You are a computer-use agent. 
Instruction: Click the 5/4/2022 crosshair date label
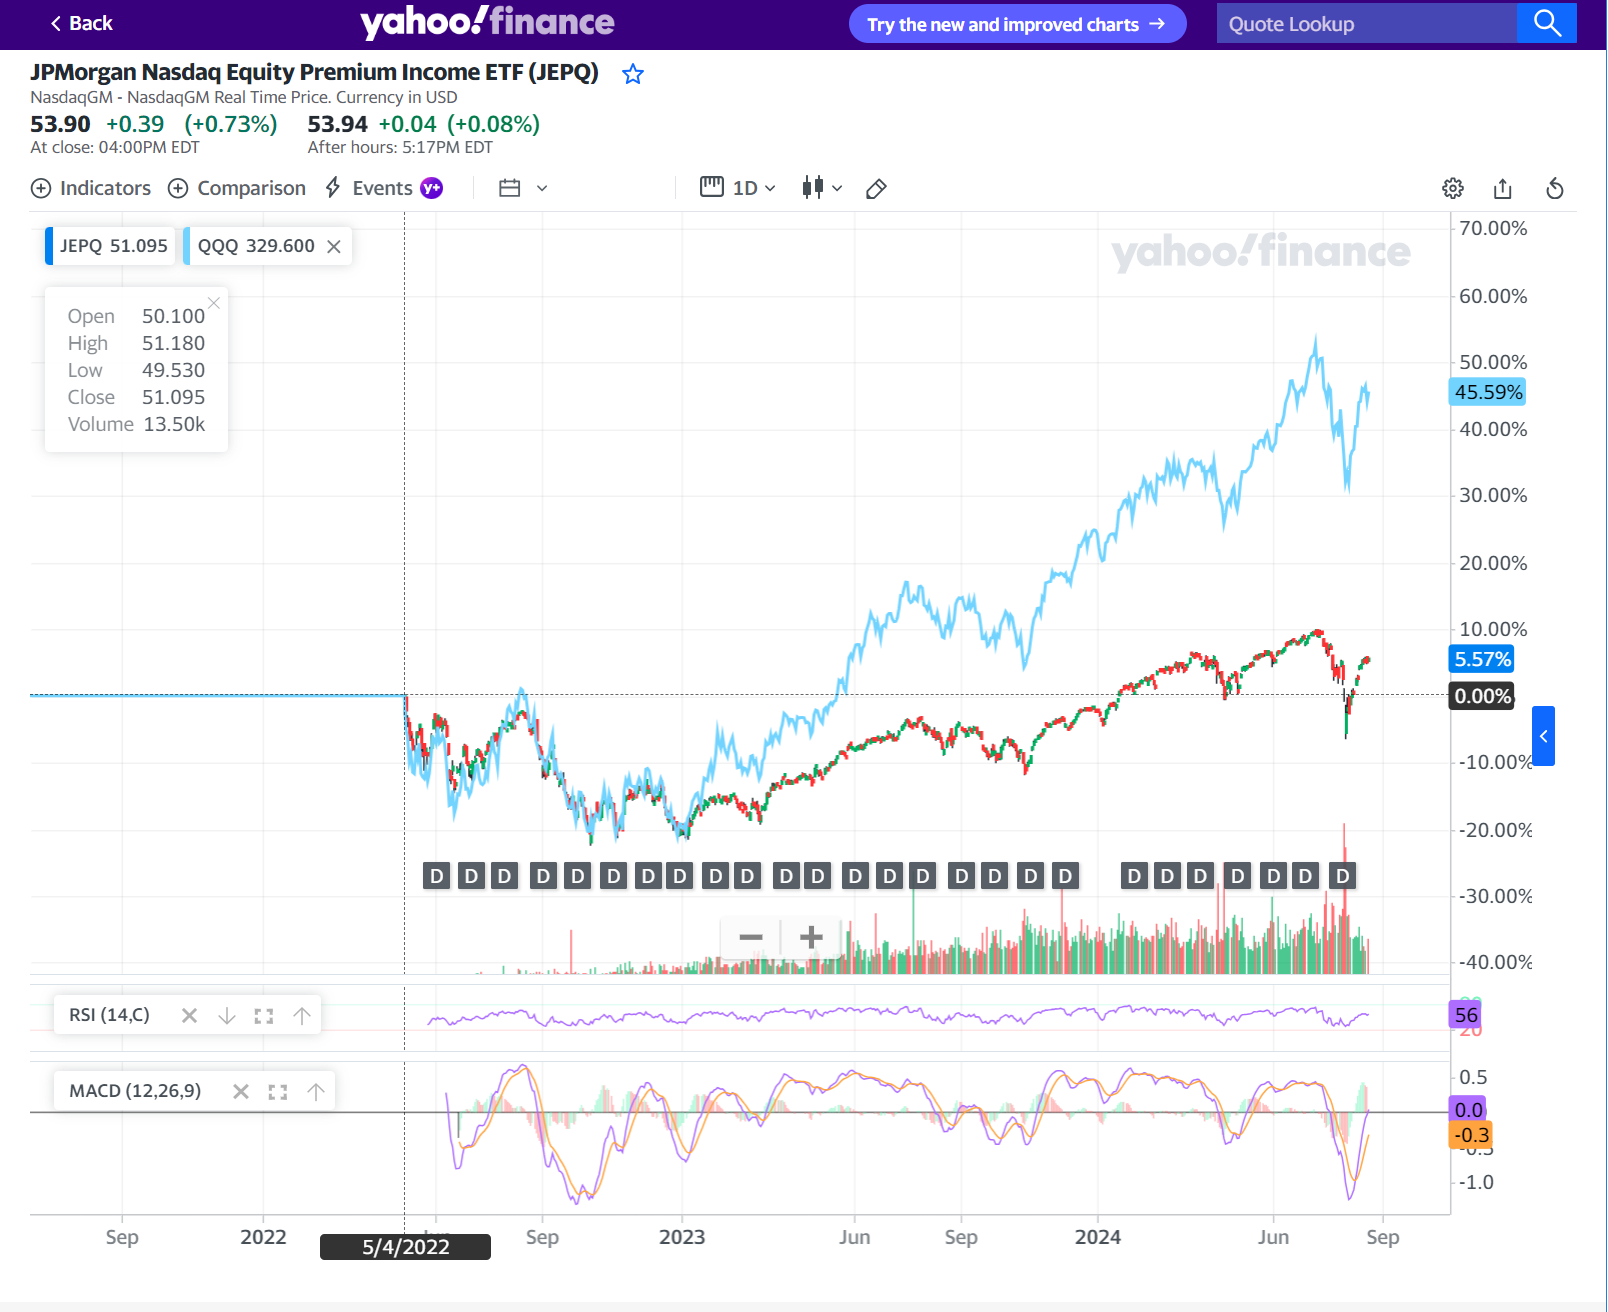(x=405, y=1247)
